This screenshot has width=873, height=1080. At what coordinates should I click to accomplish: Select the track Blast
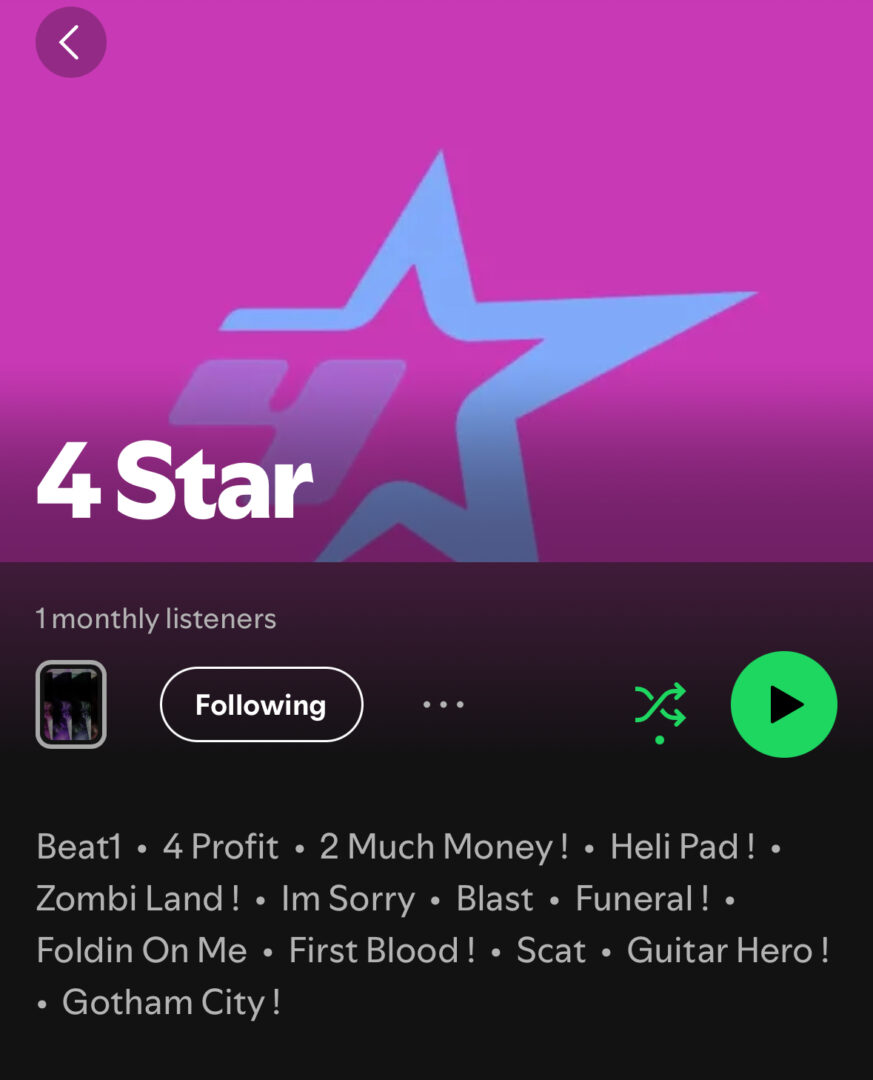[495, 899]
